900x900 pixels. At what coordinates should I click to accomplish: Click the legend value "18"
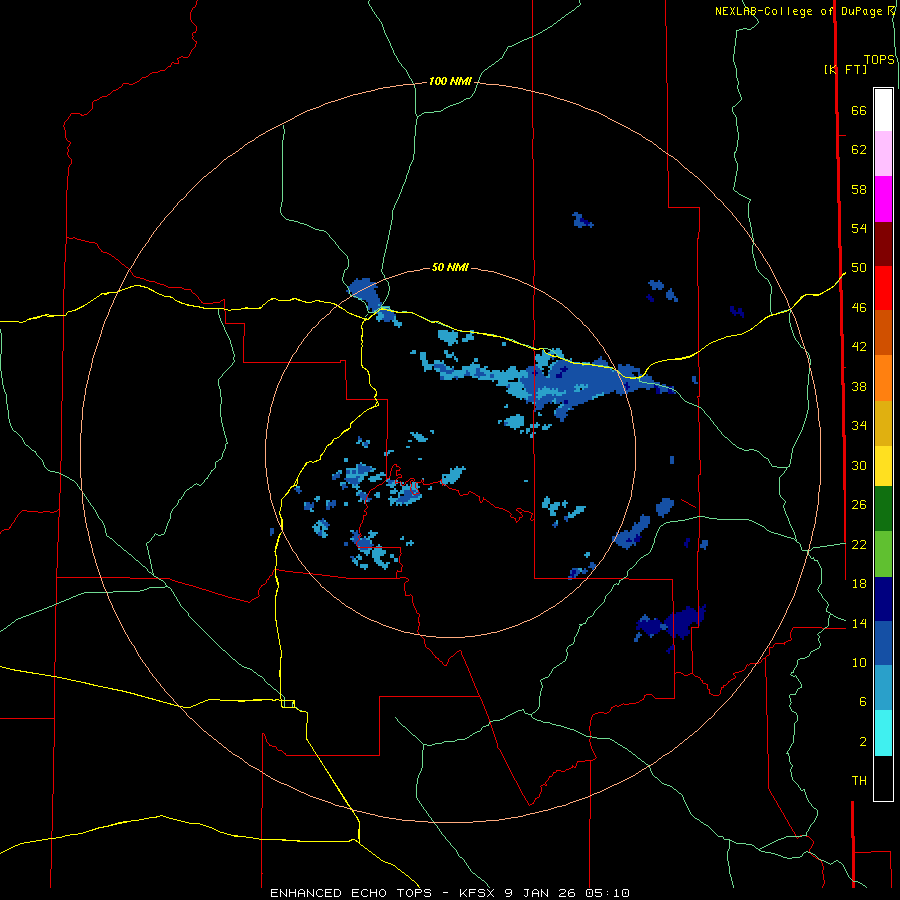pyautogui.click(x=859, y=584)
